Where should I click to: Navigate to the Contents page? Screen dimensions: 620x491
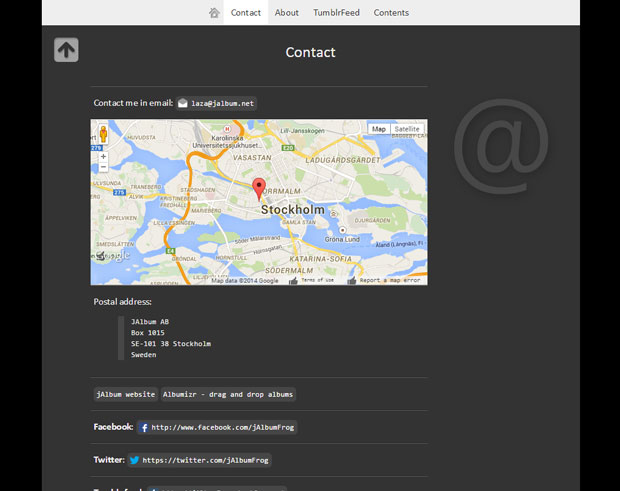[391, 13]
